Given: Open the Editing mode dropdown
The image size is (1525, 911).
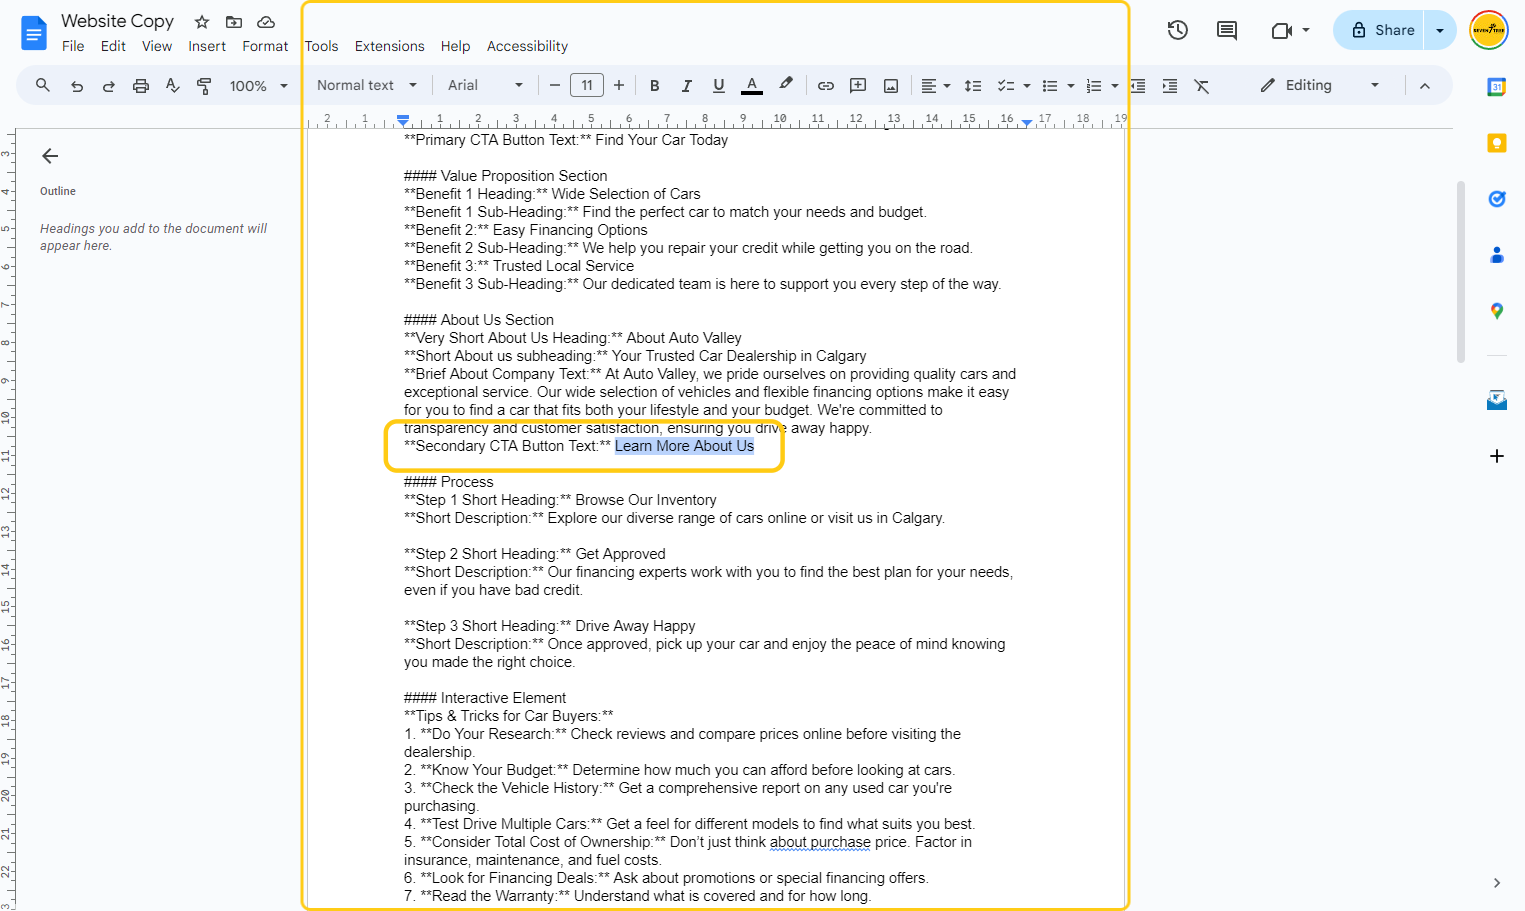Looking at the screenshot, I should click(x=1319, y=86).
